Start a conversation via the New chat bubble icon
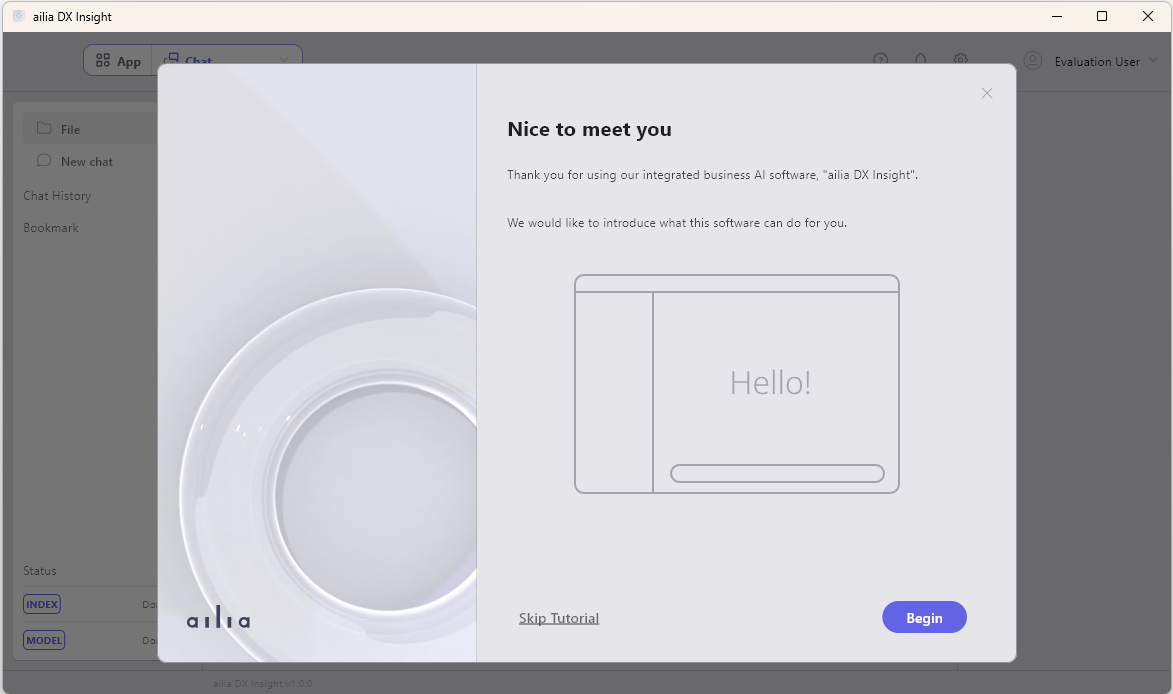 point(43,161)
